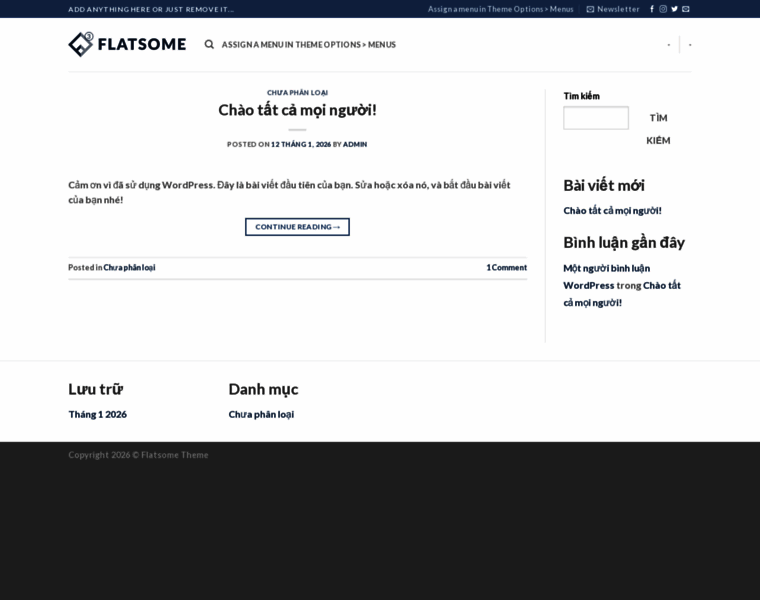
Task: Focus the sidebar search input field
Action: pos(596,118)
